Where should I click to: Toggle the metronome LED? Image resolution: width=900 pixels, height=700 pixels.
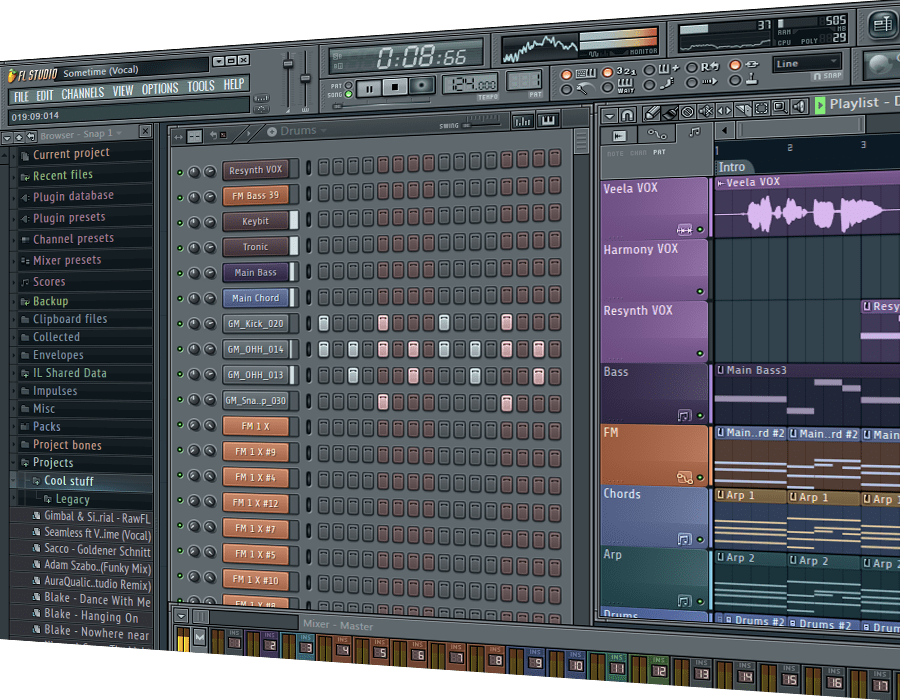point(567,90)
